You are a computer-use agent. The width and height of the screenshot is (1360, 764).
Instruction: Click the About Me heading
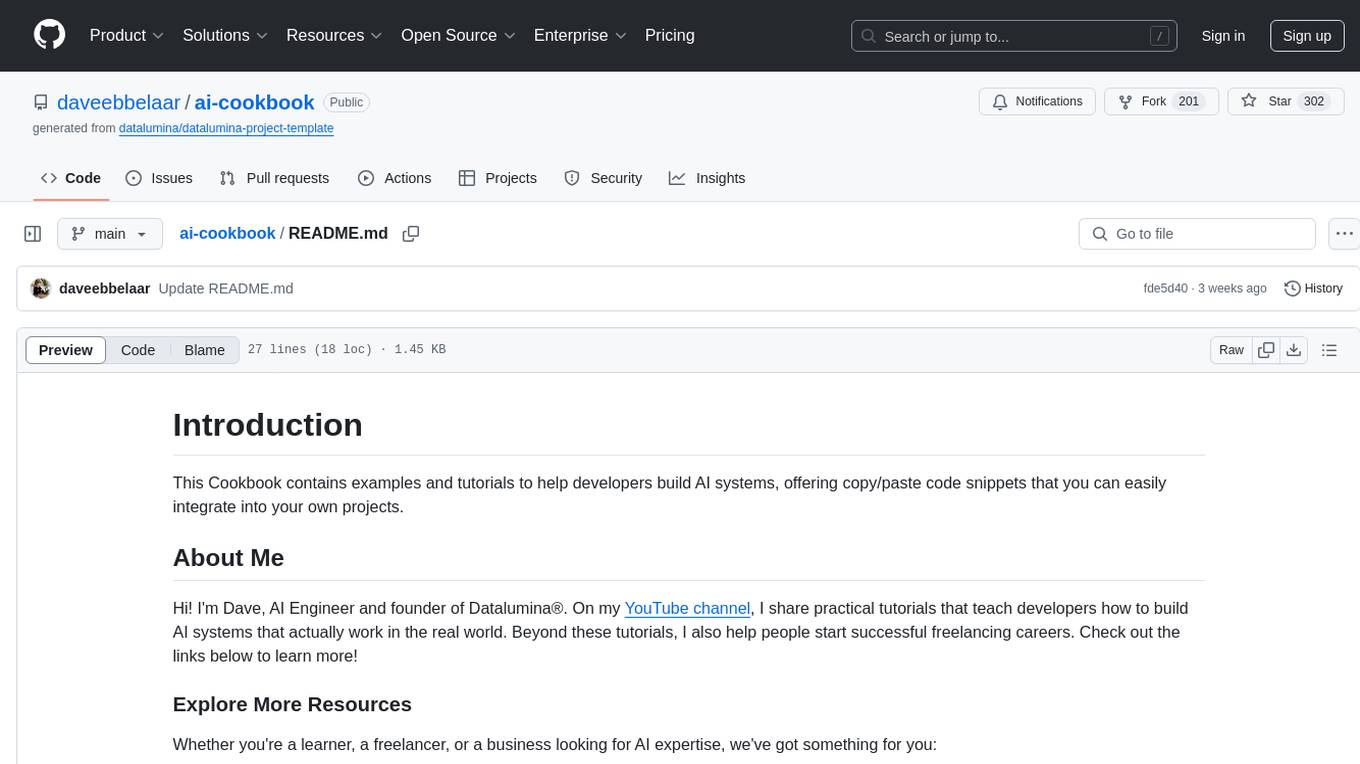tap(228, 558)
